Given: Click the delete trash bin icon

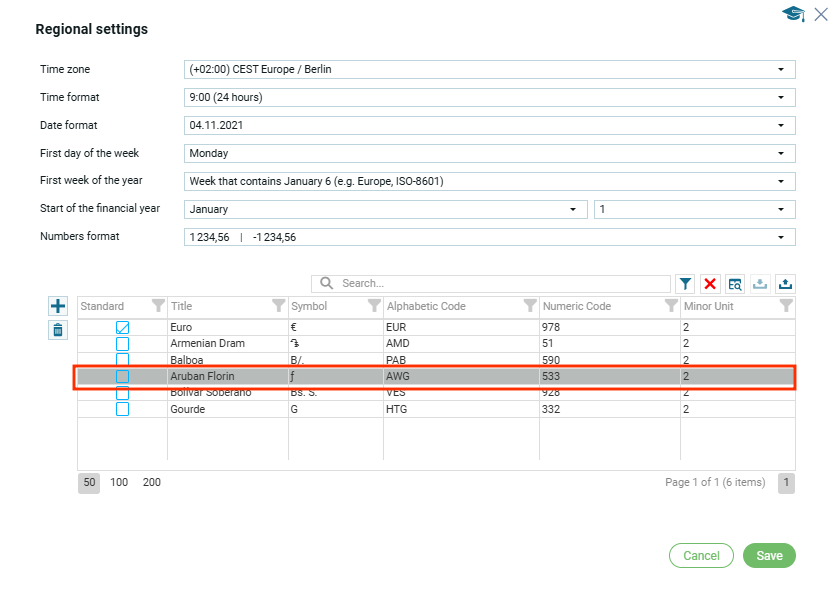Looking at the screenshot, I should tap(58, 330).
